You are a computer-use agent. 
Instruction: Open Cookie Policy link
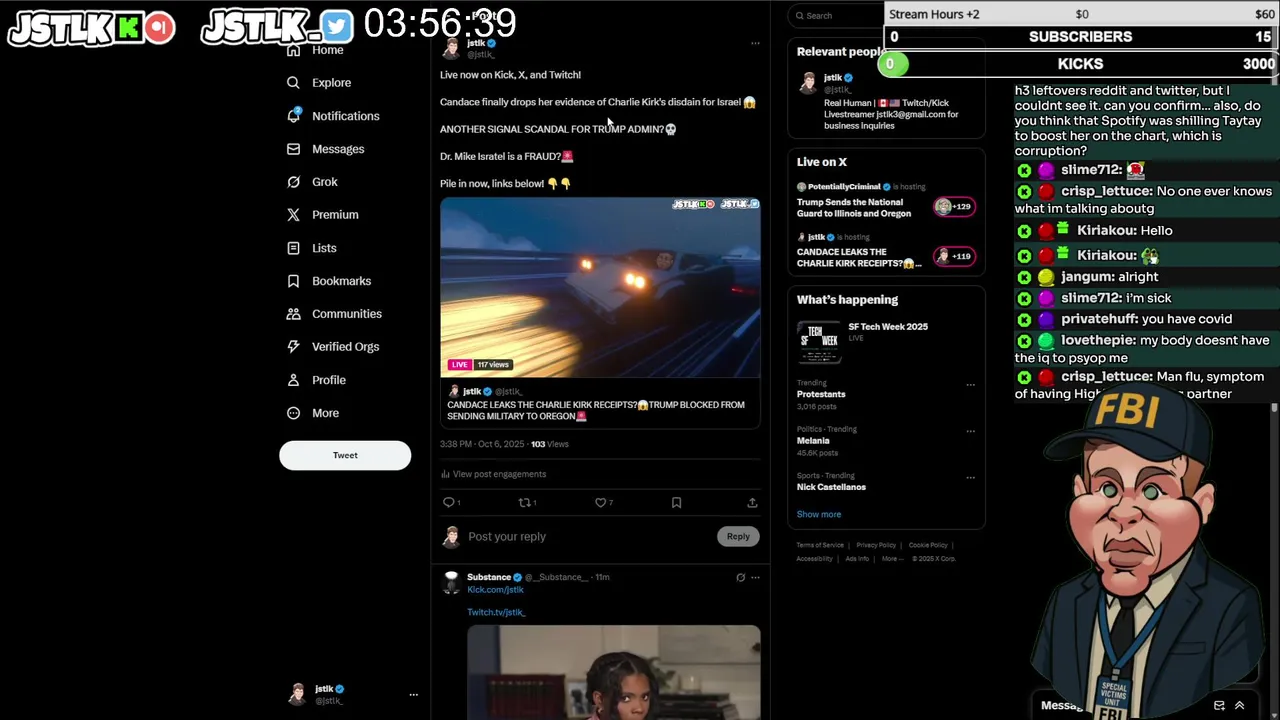coord(928,545)
